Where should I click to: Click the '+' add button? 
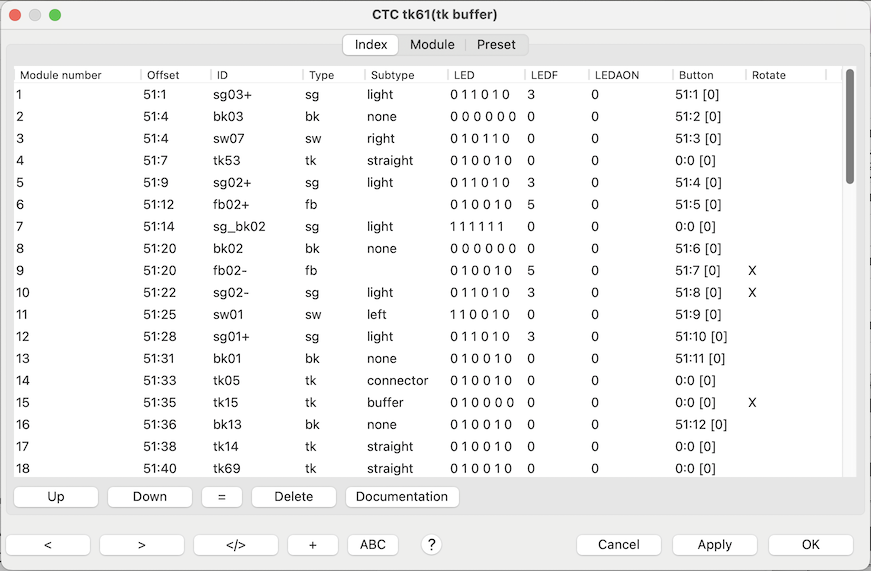coord(312,545)
